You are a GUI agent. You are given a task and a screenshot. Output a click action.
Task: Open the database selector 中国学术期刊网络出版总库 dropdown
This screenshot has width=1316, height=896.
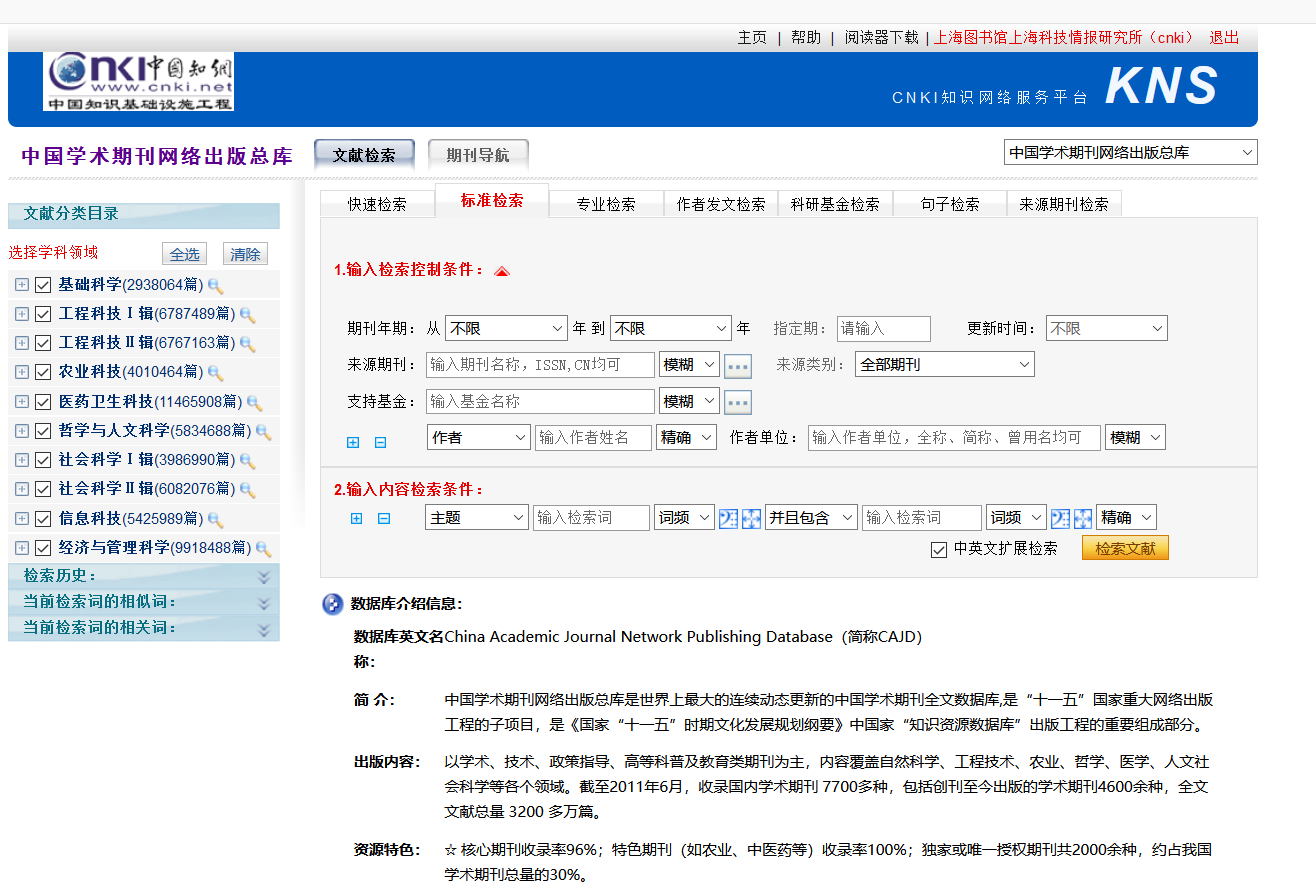point(1131,153)
